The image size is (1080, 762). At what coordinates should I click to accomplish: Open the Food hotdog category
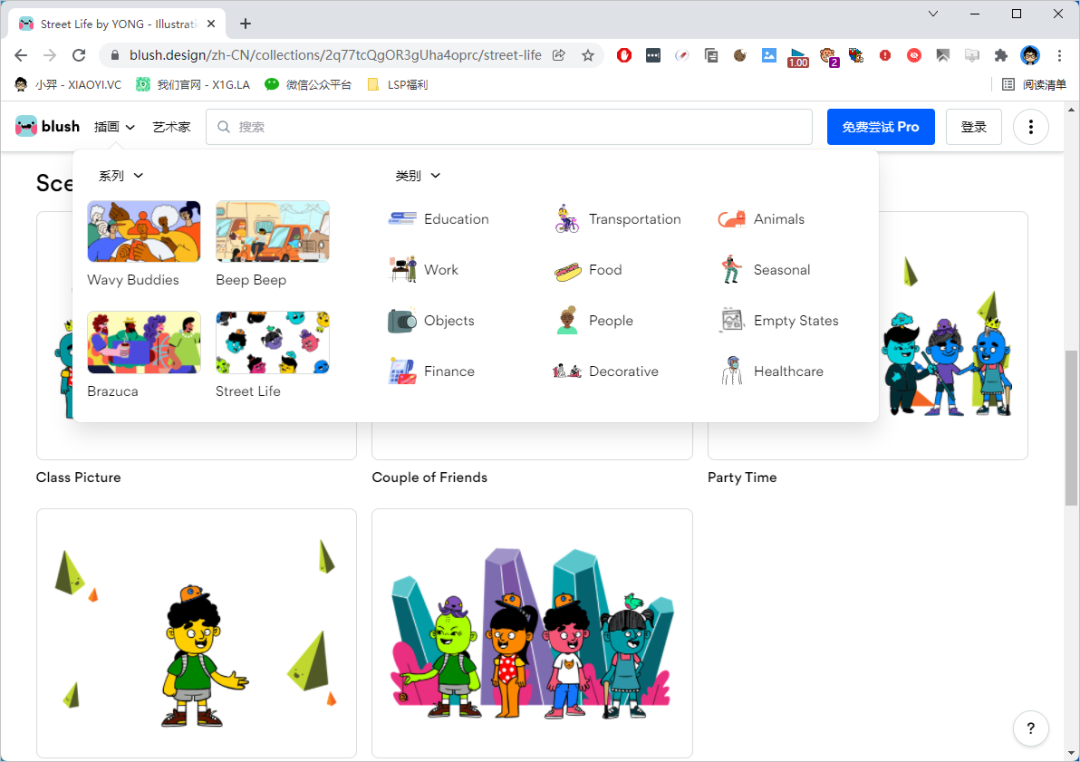coord(588,270)
